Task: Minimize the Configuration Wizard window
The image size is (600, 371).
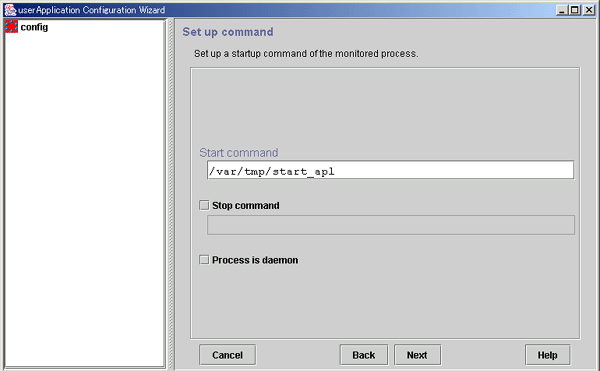Action: 561,10
